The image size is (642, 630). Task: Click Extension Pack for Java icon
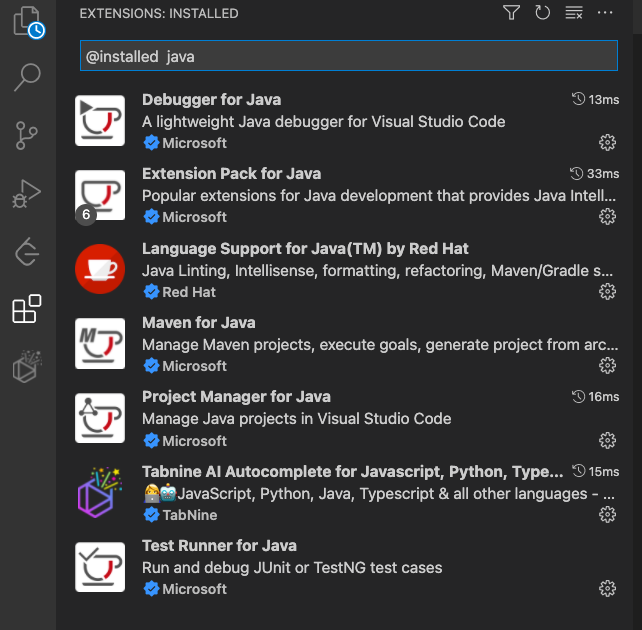[100, 195]
